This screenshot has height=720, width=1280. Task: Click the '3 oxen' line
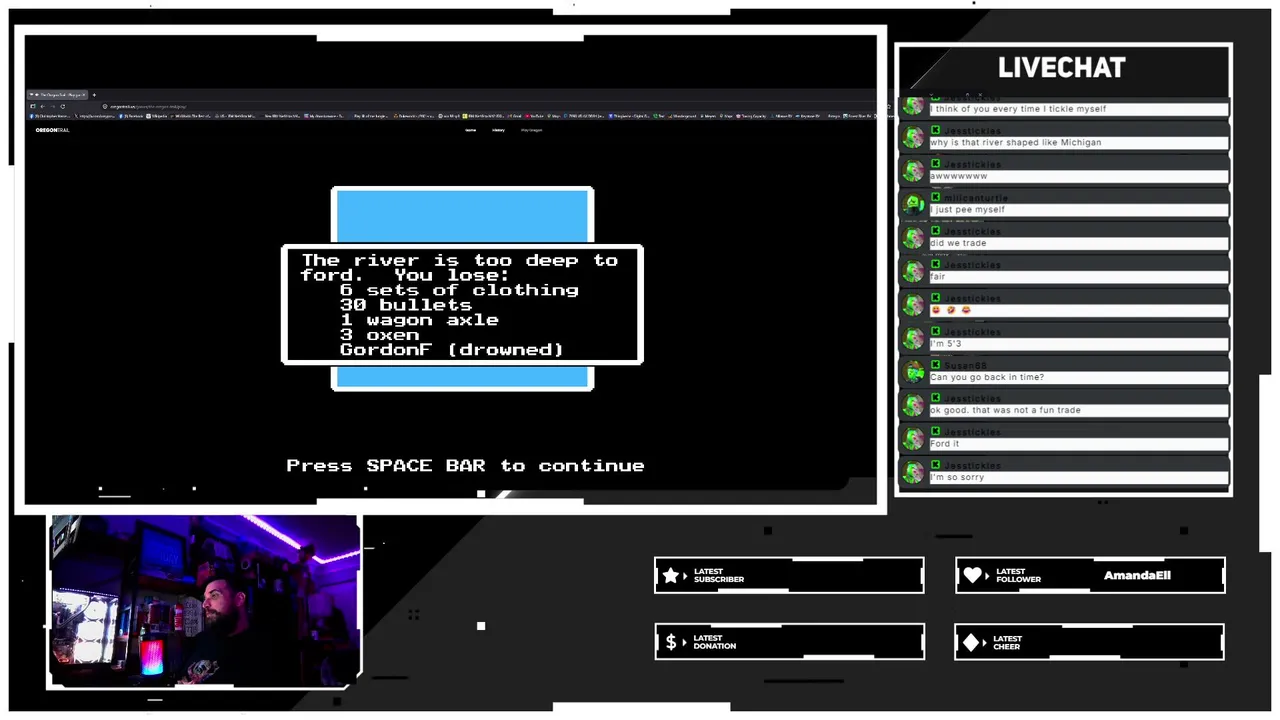[x=379, y=335]
